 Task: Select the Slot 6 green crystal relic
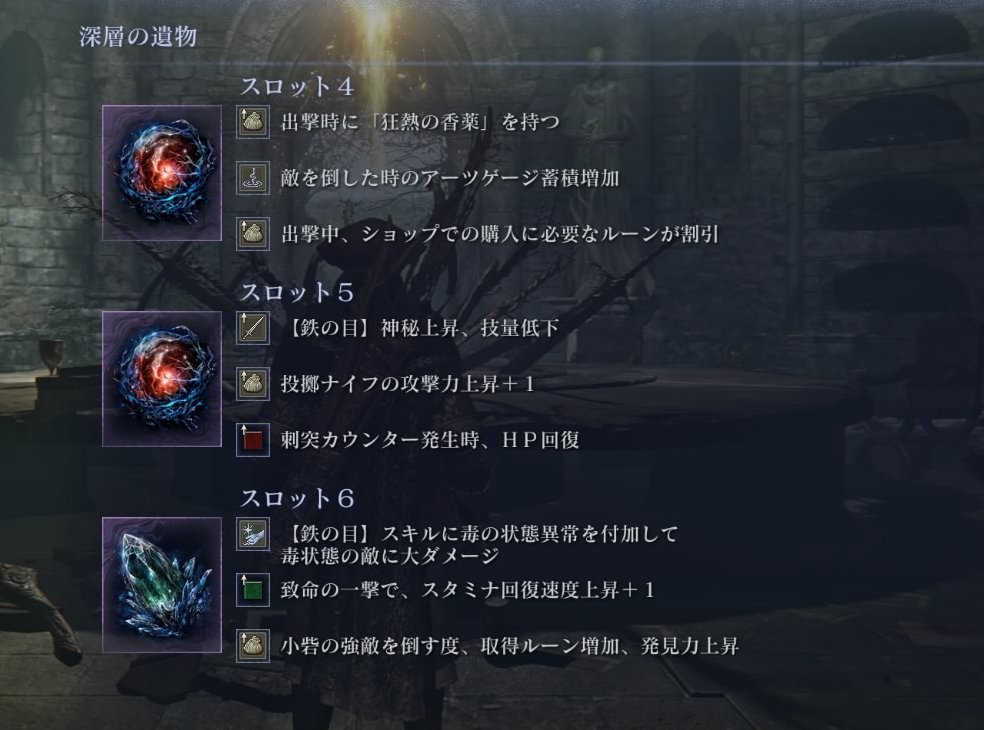[x=162, y=585]
